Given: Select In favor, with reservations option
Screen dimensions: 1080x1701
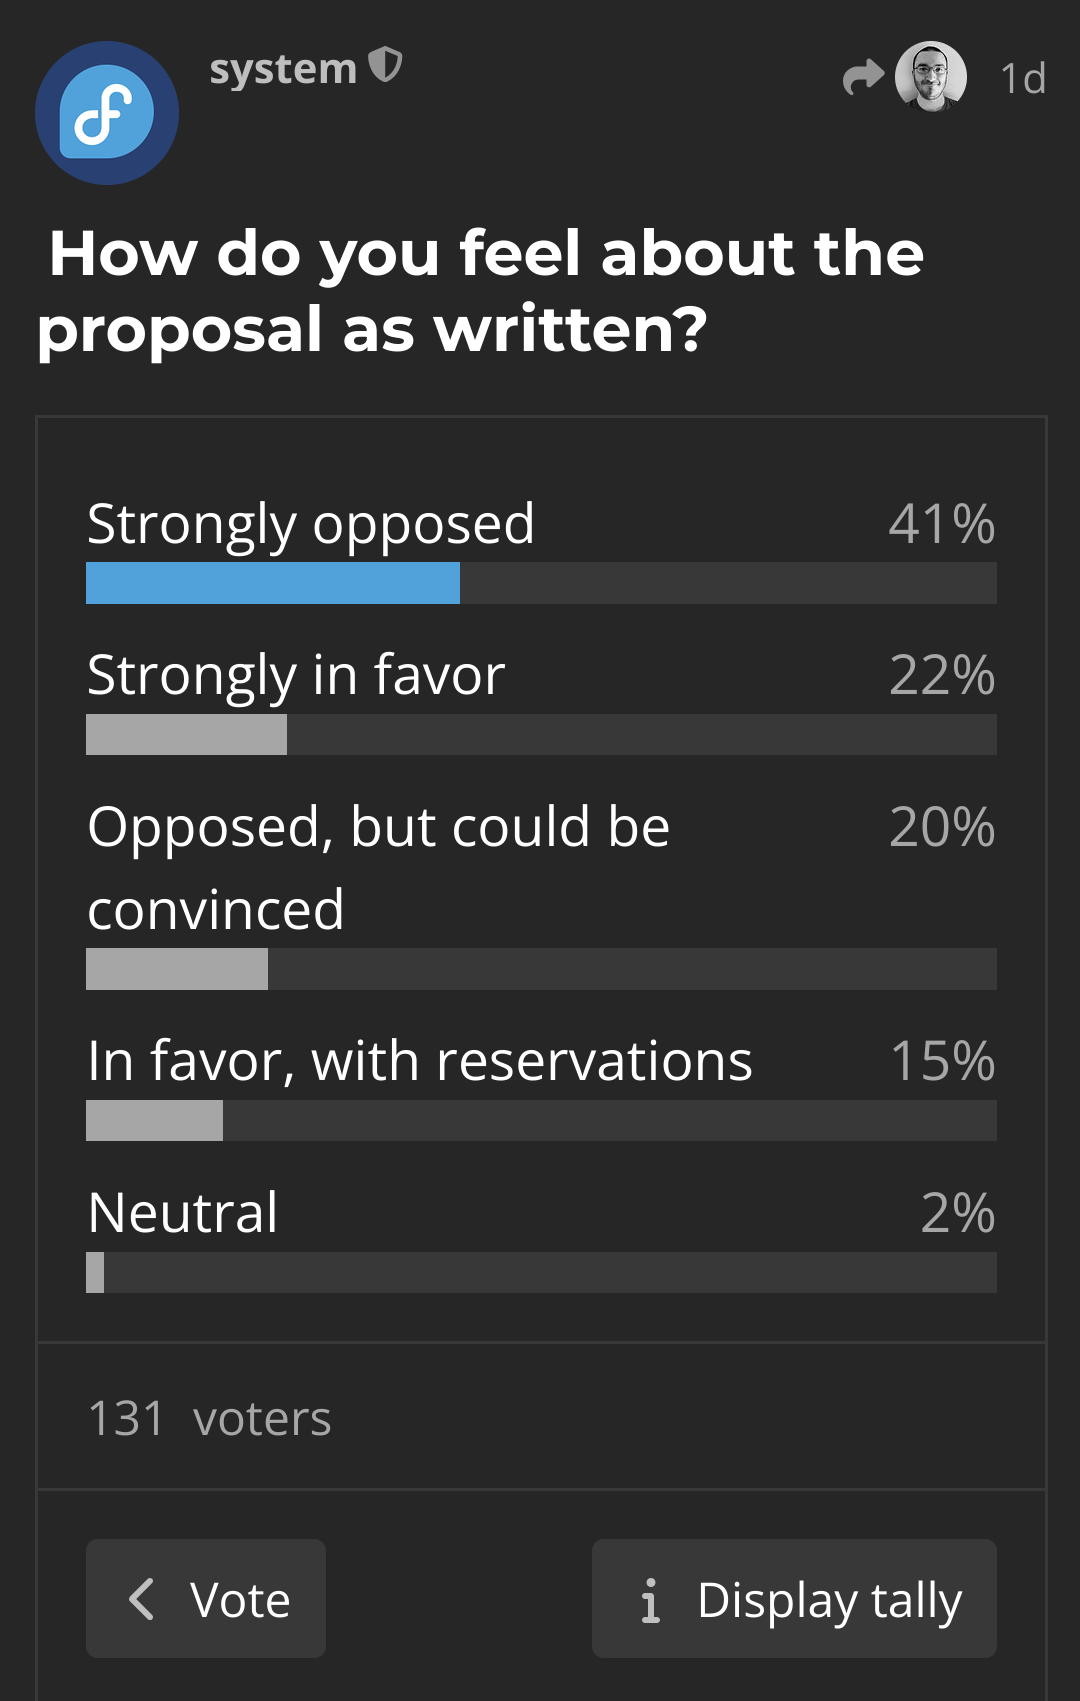Looking at the screenshot, I should tap(420, 1061).
